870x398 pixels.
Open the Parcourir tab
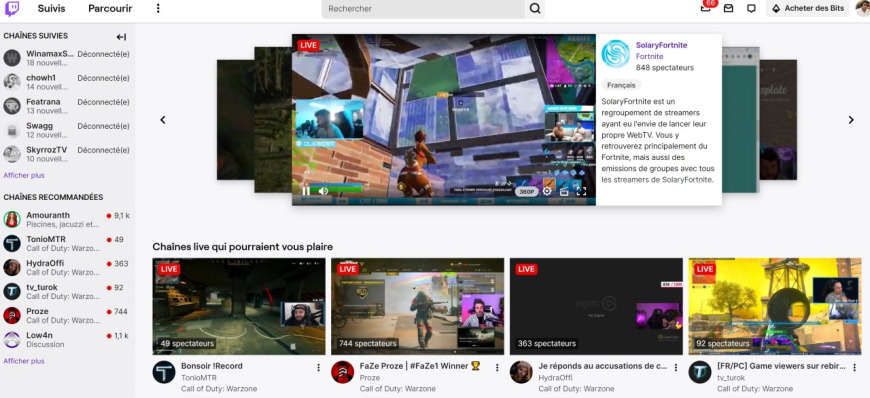coord(110,8)
